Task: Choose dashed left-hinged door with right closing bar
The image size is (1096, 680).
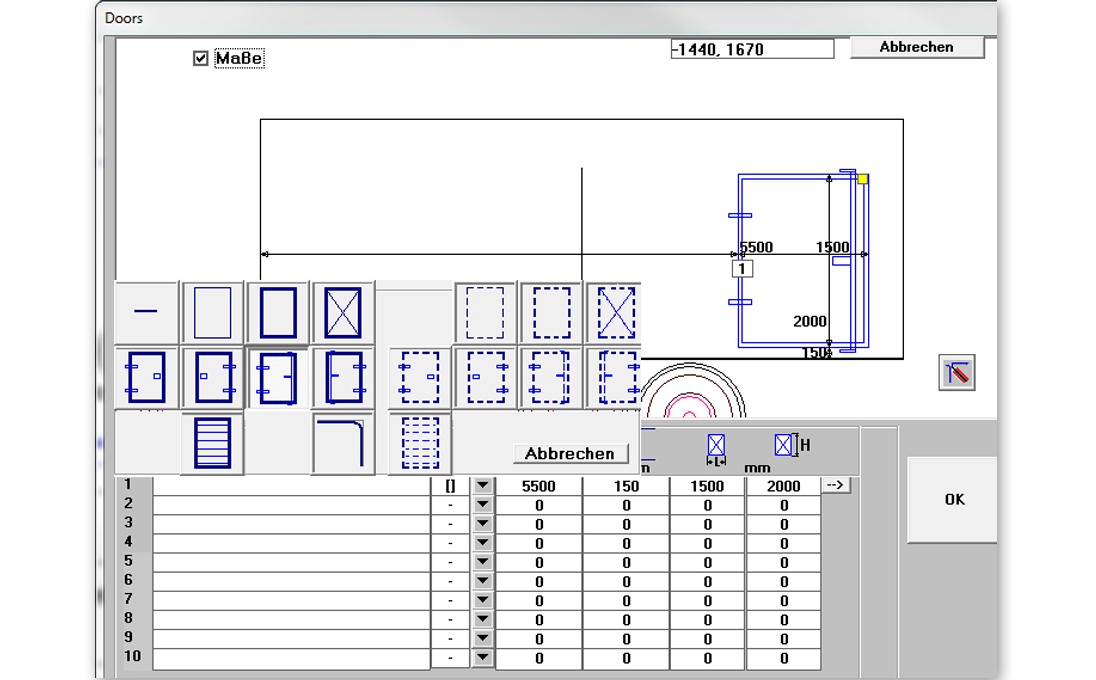Action: click(x=551, y=377)
